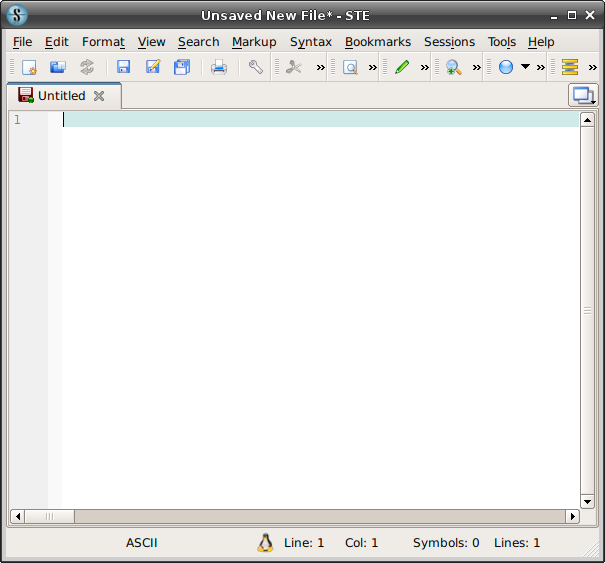Viewport: 605px width, 563px height.
Task: Click the "Line: 1" status entry
Action: pyautogui.click(x=304, y=543)
